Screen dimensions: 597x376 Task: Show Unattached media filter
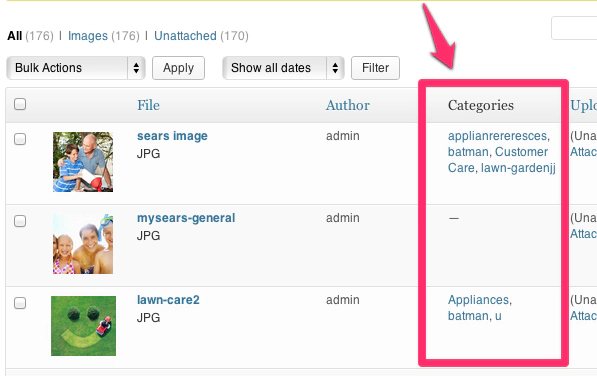(x=185, y=36)
